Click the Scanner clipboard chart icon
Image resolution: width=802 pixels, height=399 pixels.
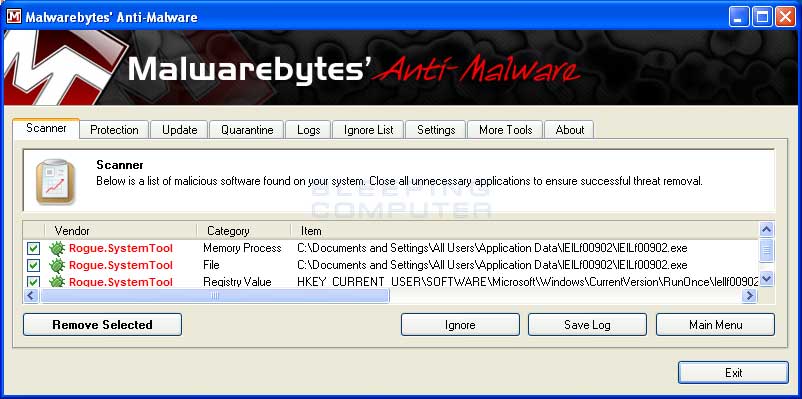55,182
